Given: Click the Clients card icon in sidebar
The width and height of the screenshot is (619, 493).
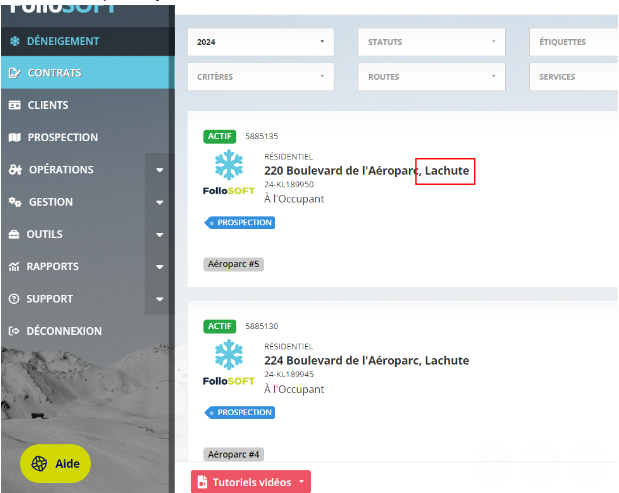Looking at the screenshot, I should [x=15, y=105].
